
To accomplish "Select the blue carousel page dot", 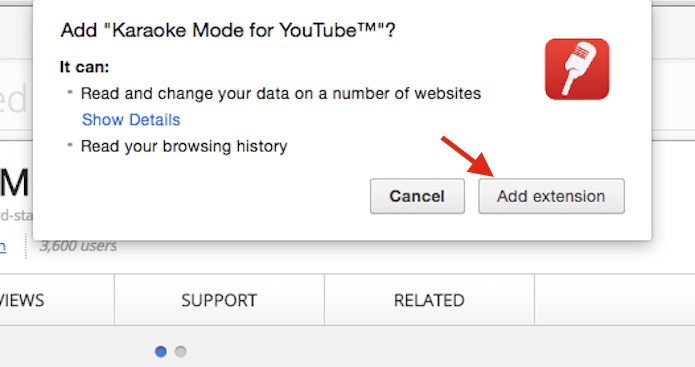I will [160, 351].
